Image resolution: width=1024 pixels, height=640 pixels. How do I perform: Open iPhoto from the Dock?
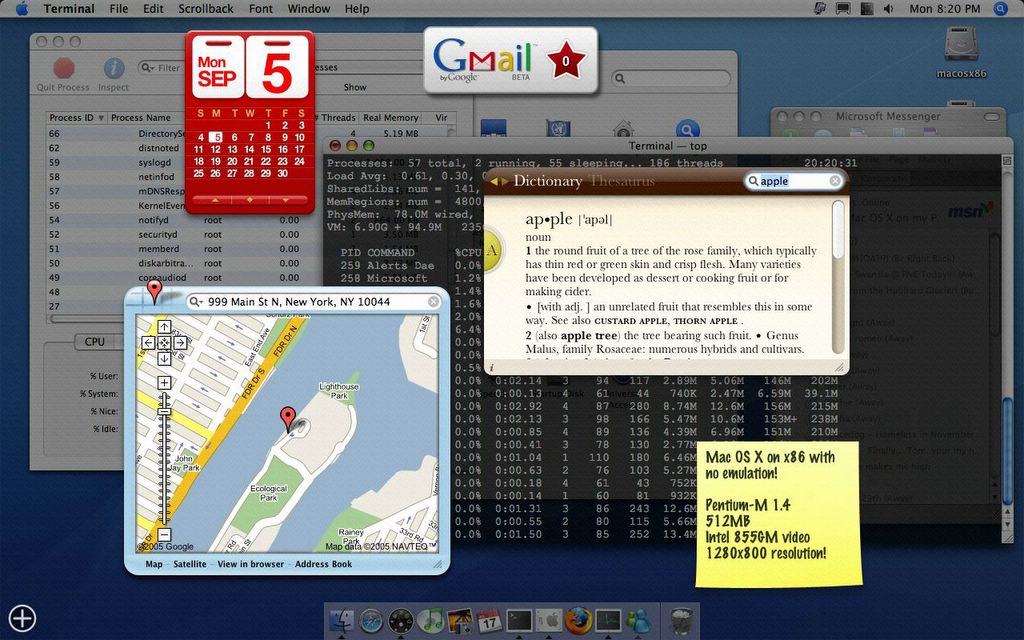coord(460,620)
